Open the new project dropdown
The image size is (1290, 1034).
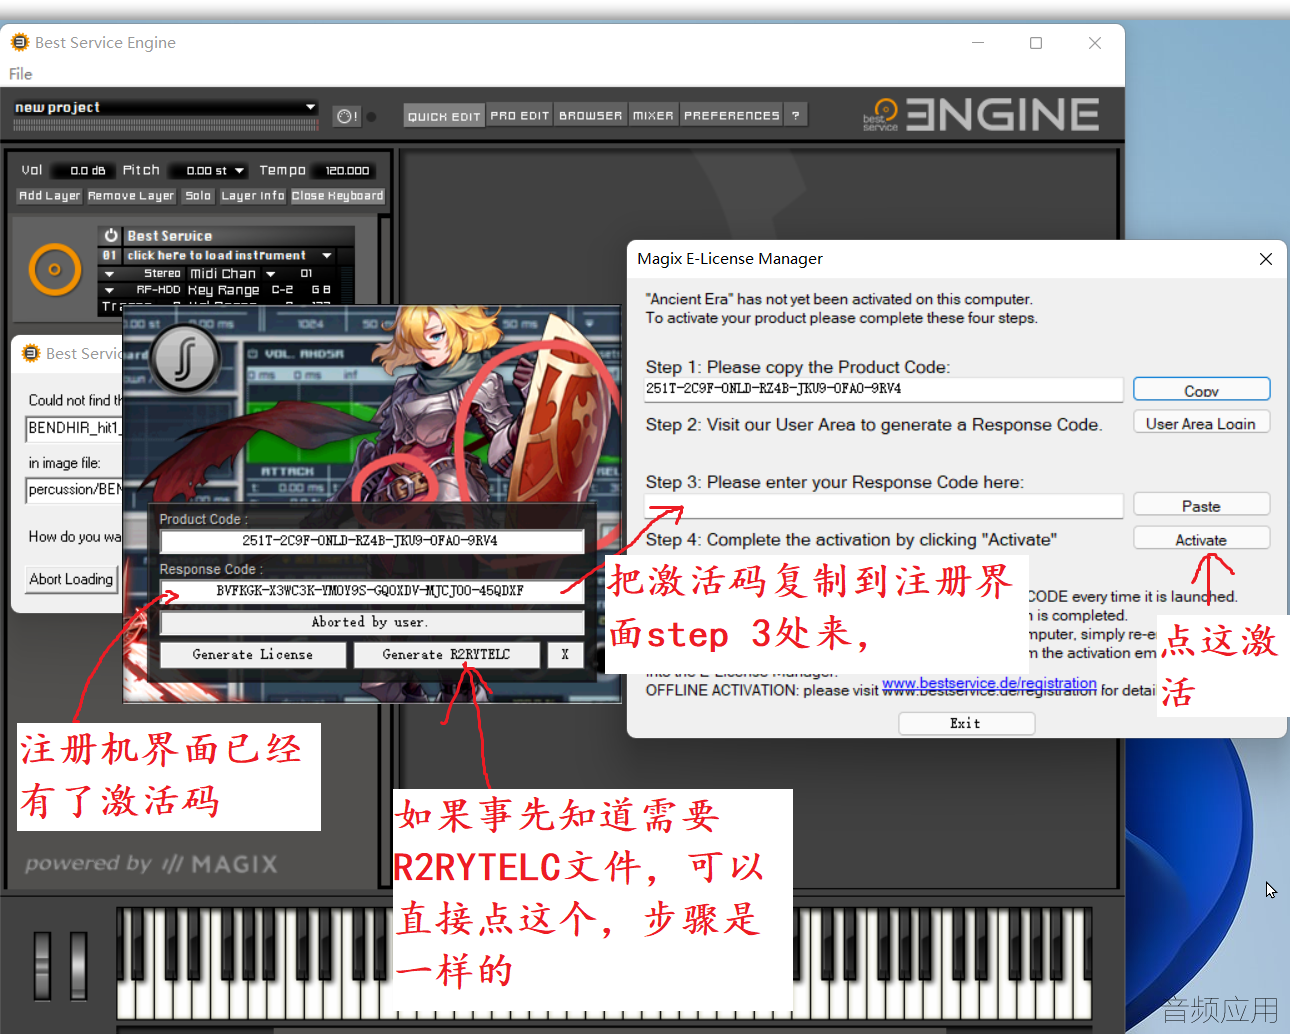pos(310,107)
